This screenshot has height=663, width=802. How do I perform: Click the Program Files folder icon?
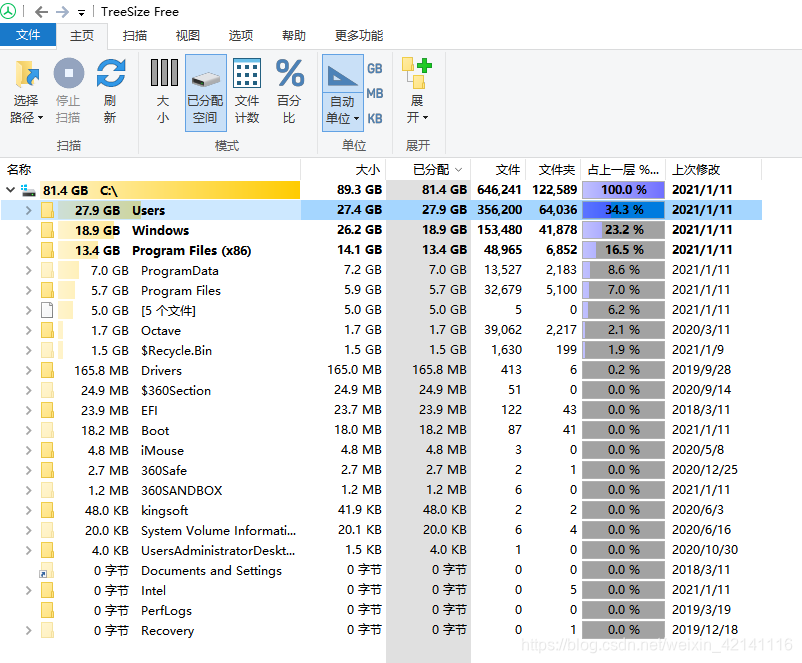tap(48, 290)
